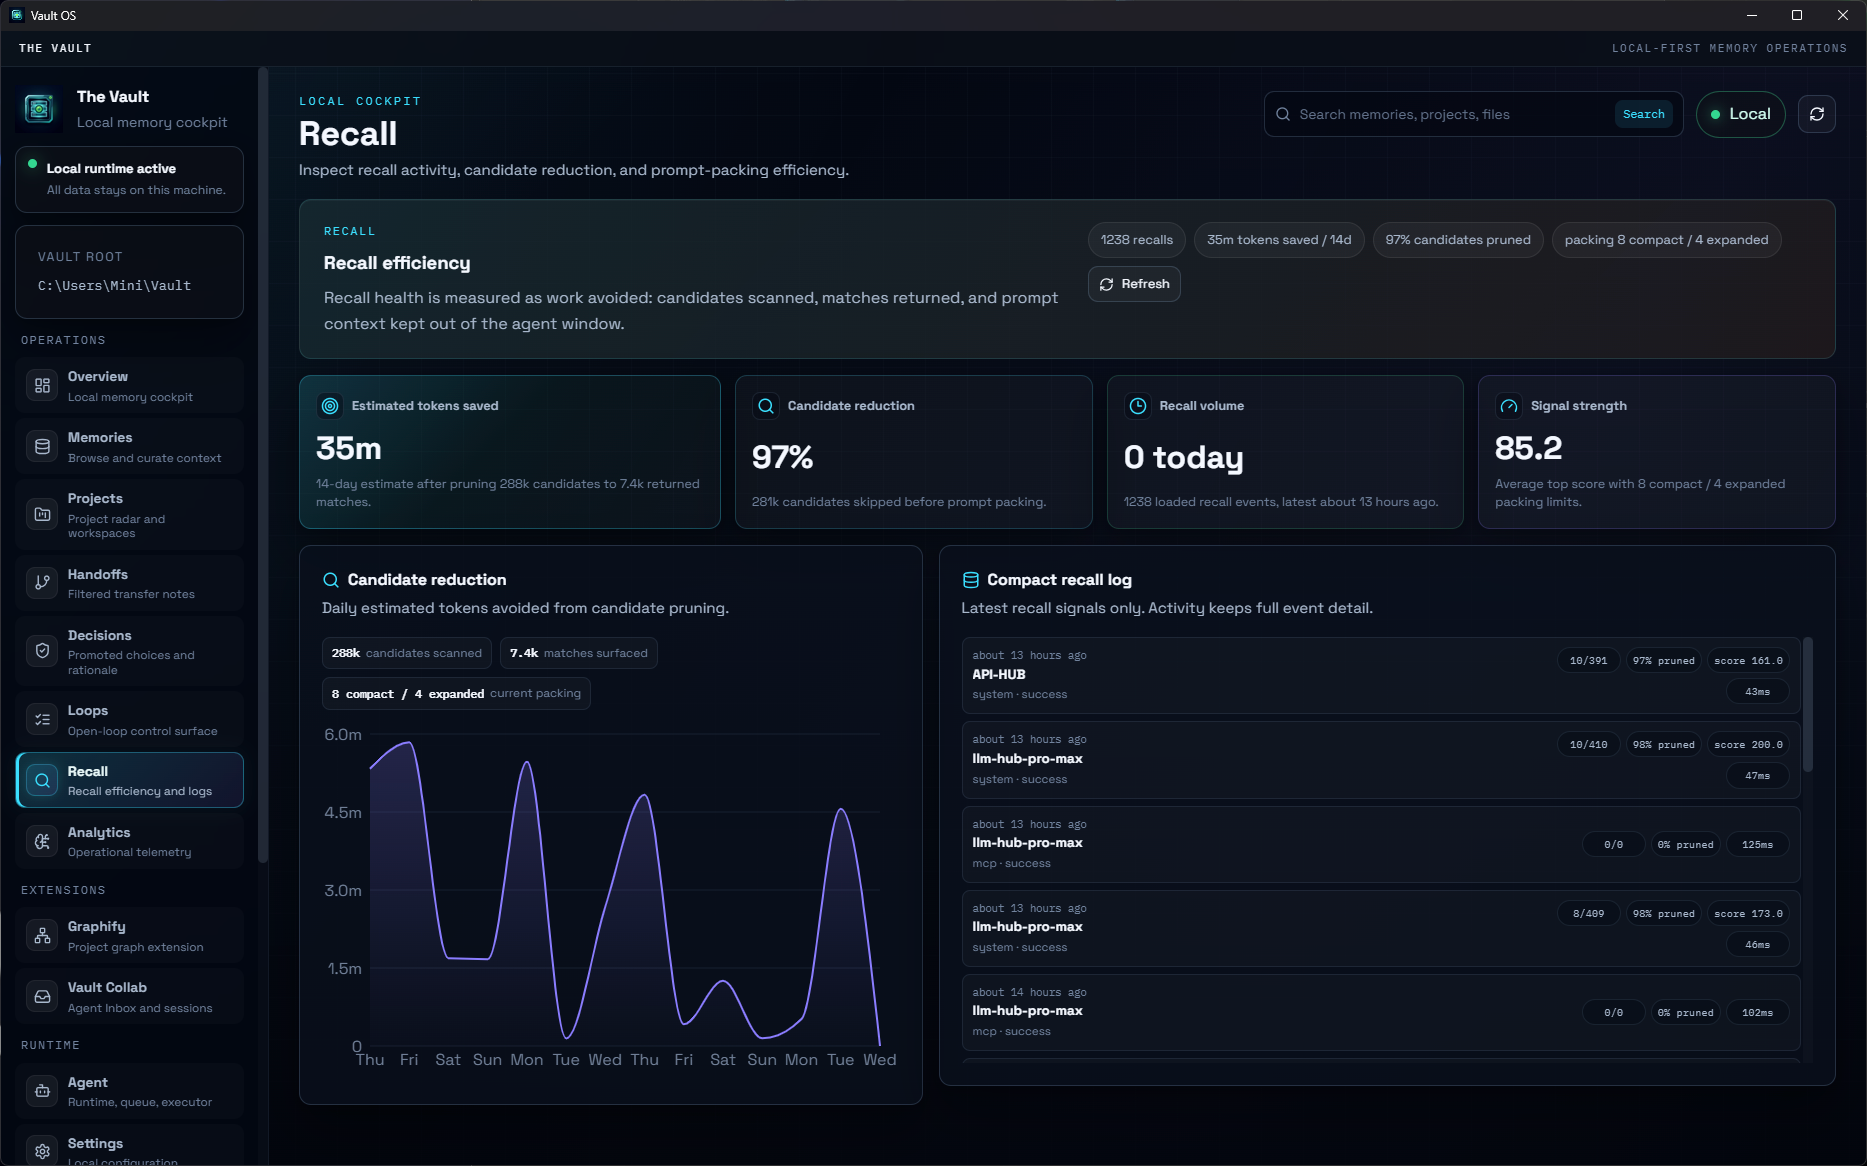Image resolution: width=1867 pixels, height=1166 pixels.
Task: Click the Refresh button in Recall efficiency
Action: (x=1134, y=284)
